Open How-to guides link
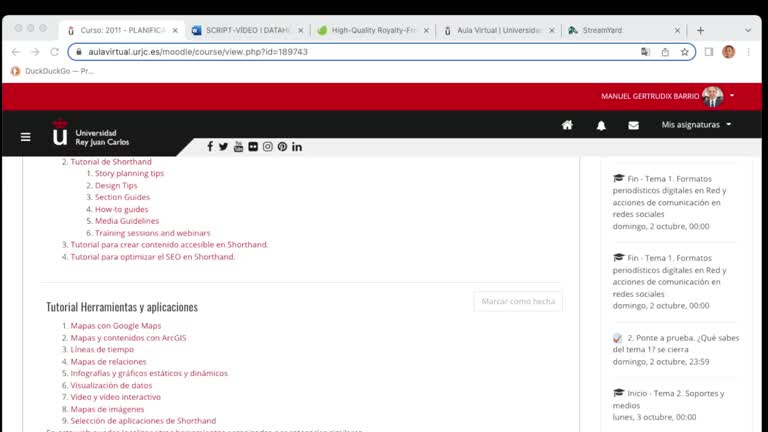768x432 pixels. coord(121,209)
